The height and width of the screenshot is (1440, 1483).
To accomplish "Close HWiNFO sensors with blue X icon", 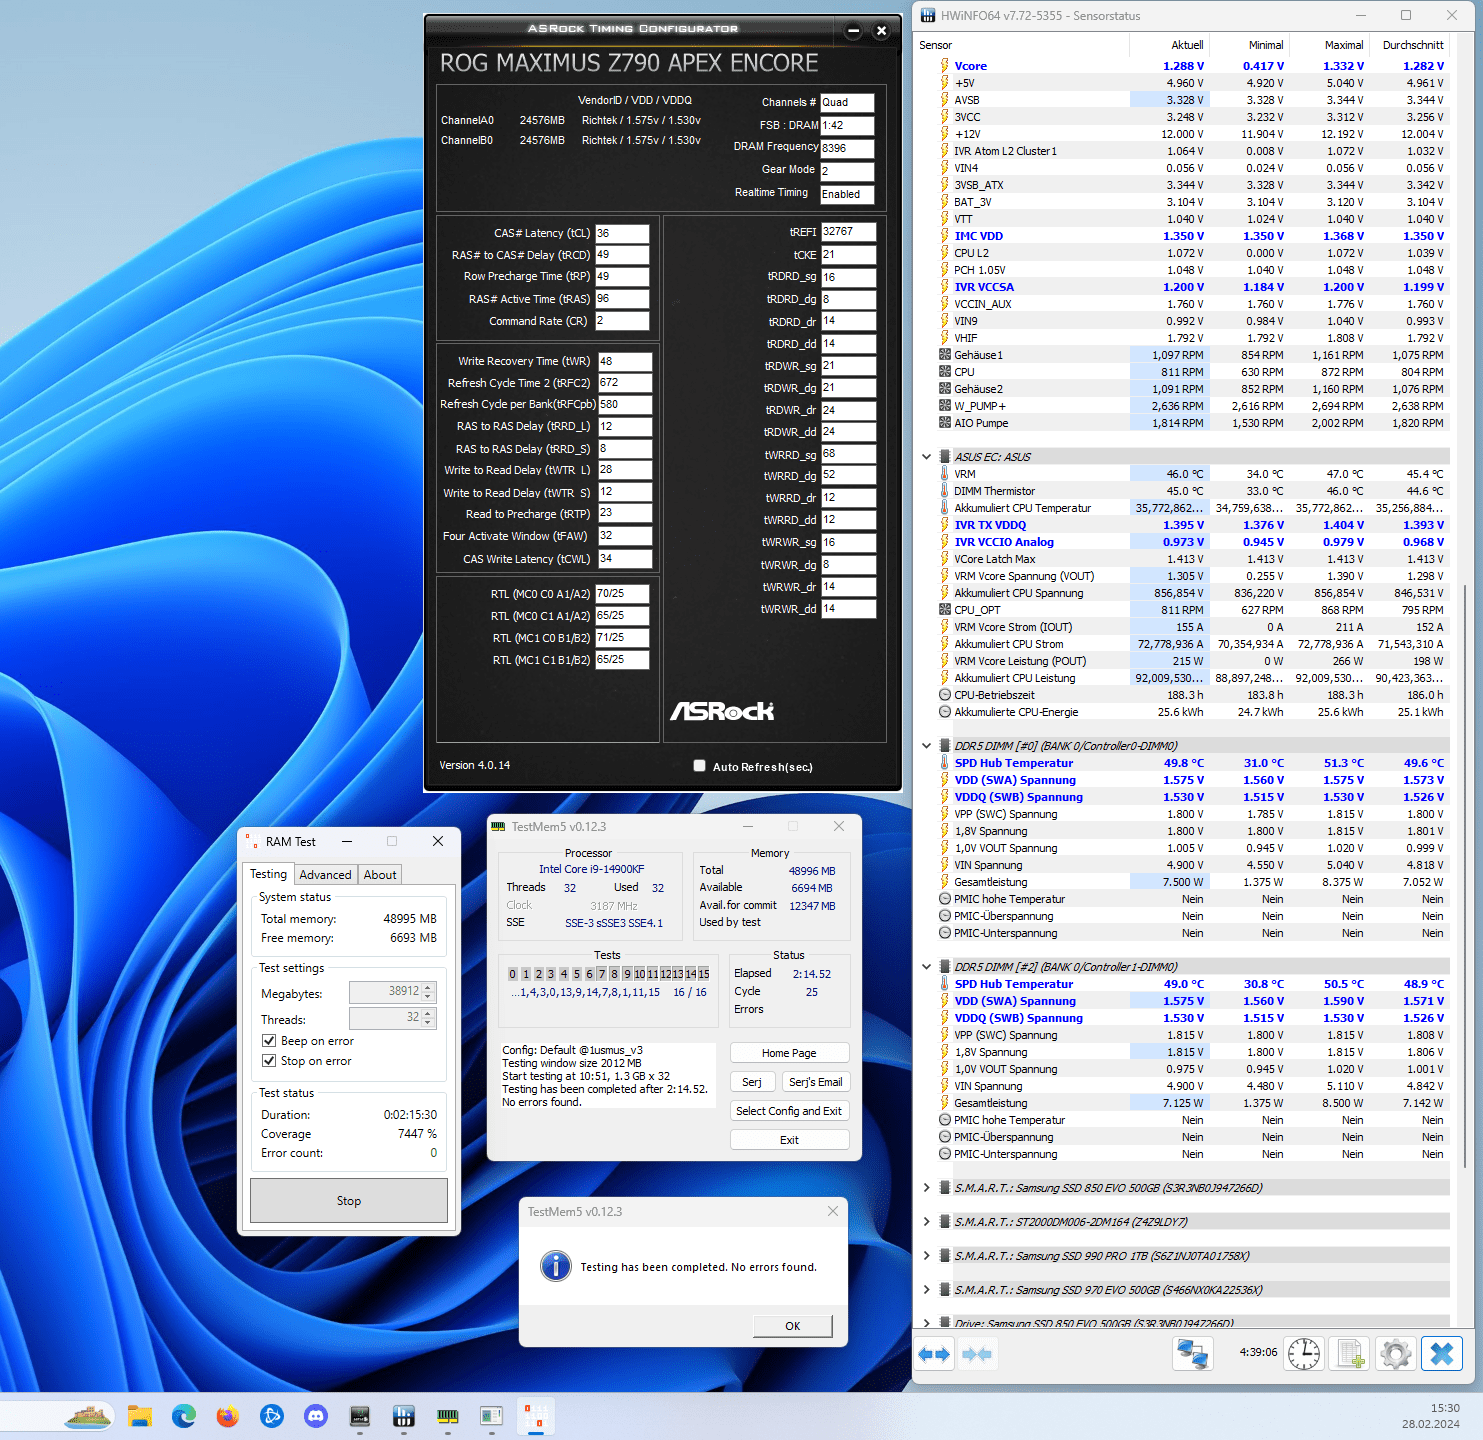I will tap(1441, 1354).
